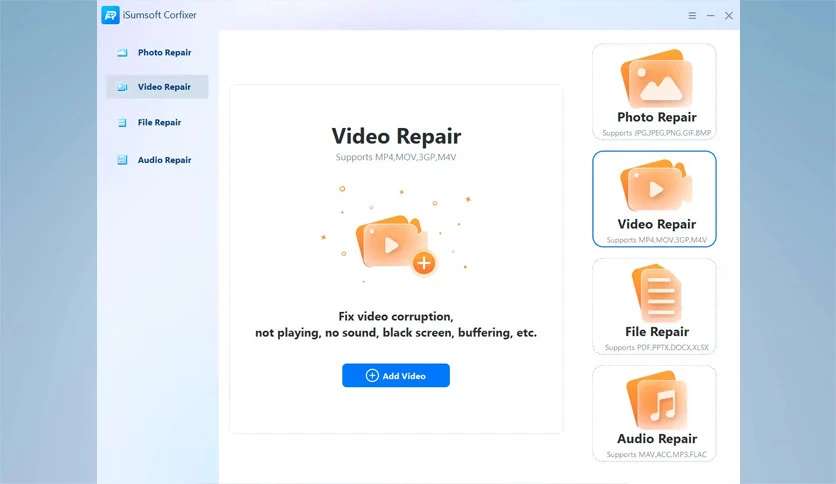Viewport: 836px width, 484px height.
Task: Click the Video Repair sidebar icon
Action: click(122, 87)
